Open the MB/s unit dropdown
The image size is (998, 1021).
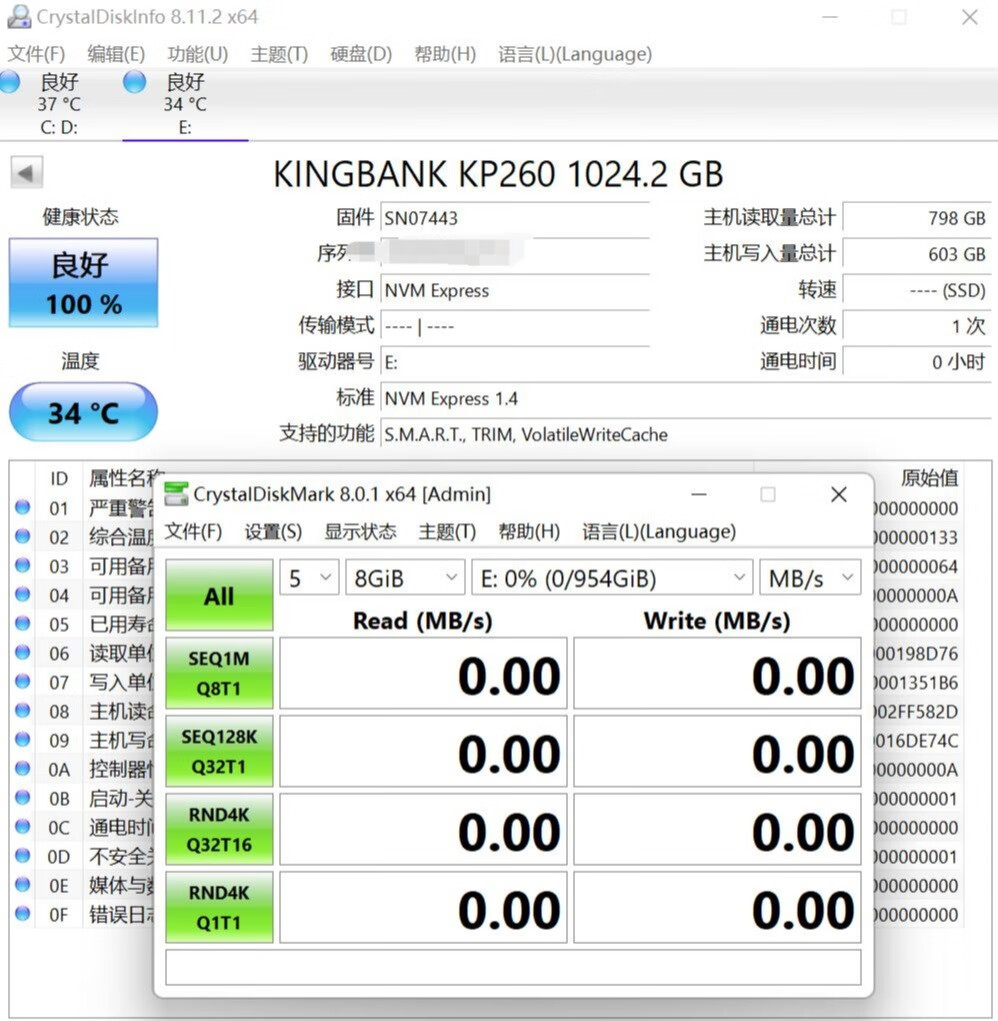point(810,577)
